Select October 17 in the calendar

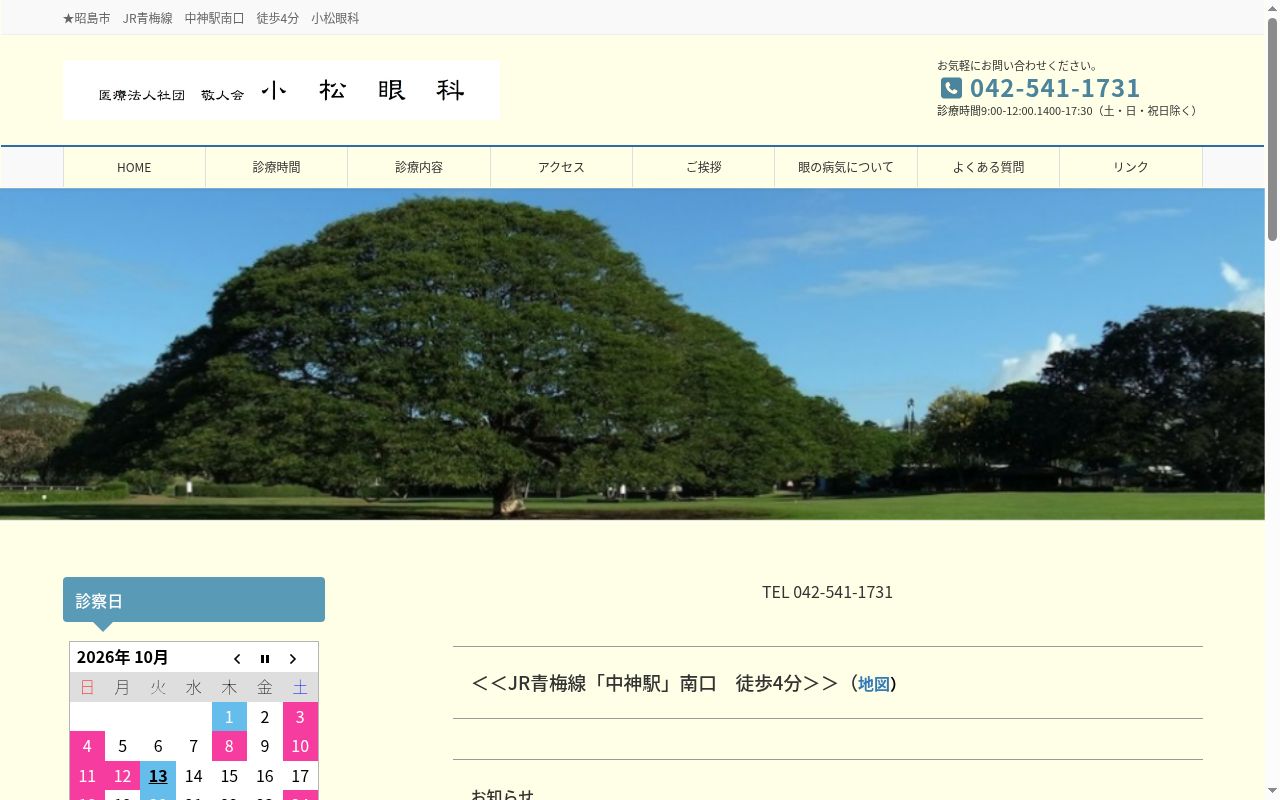[300, 776]
